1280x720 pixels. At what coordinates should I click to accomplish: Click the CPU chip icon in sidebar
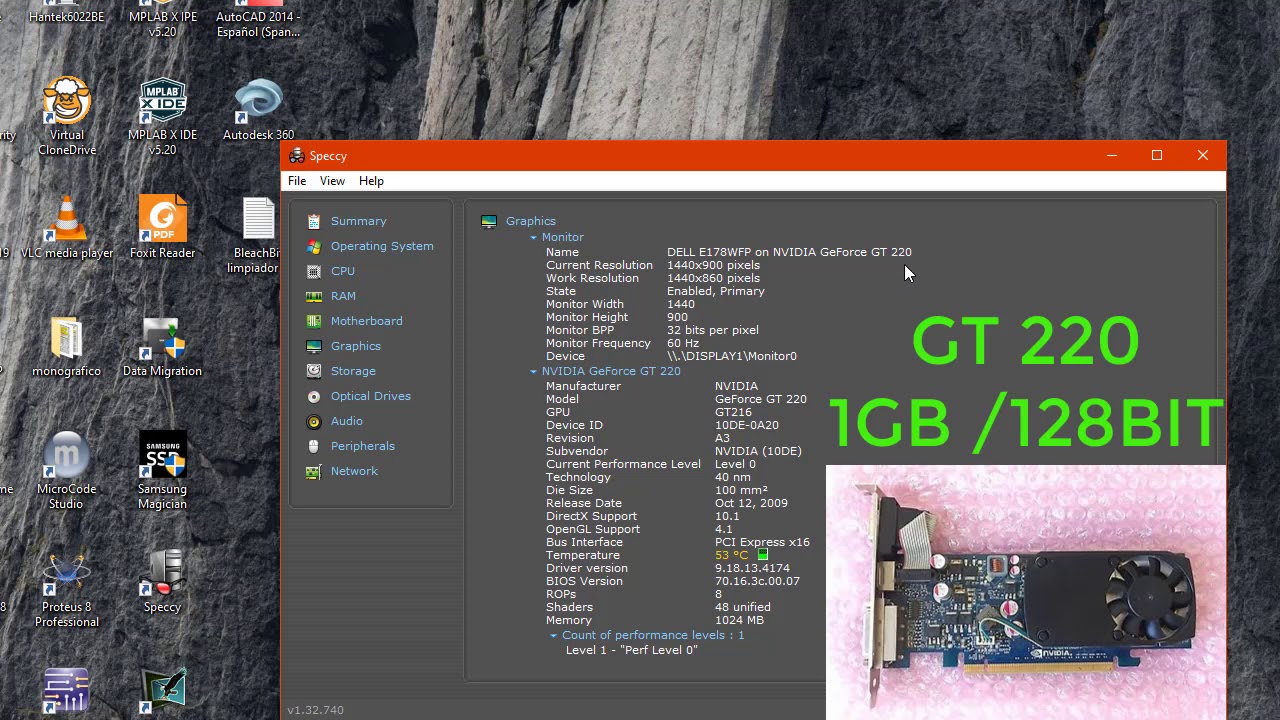click(314, 271)
